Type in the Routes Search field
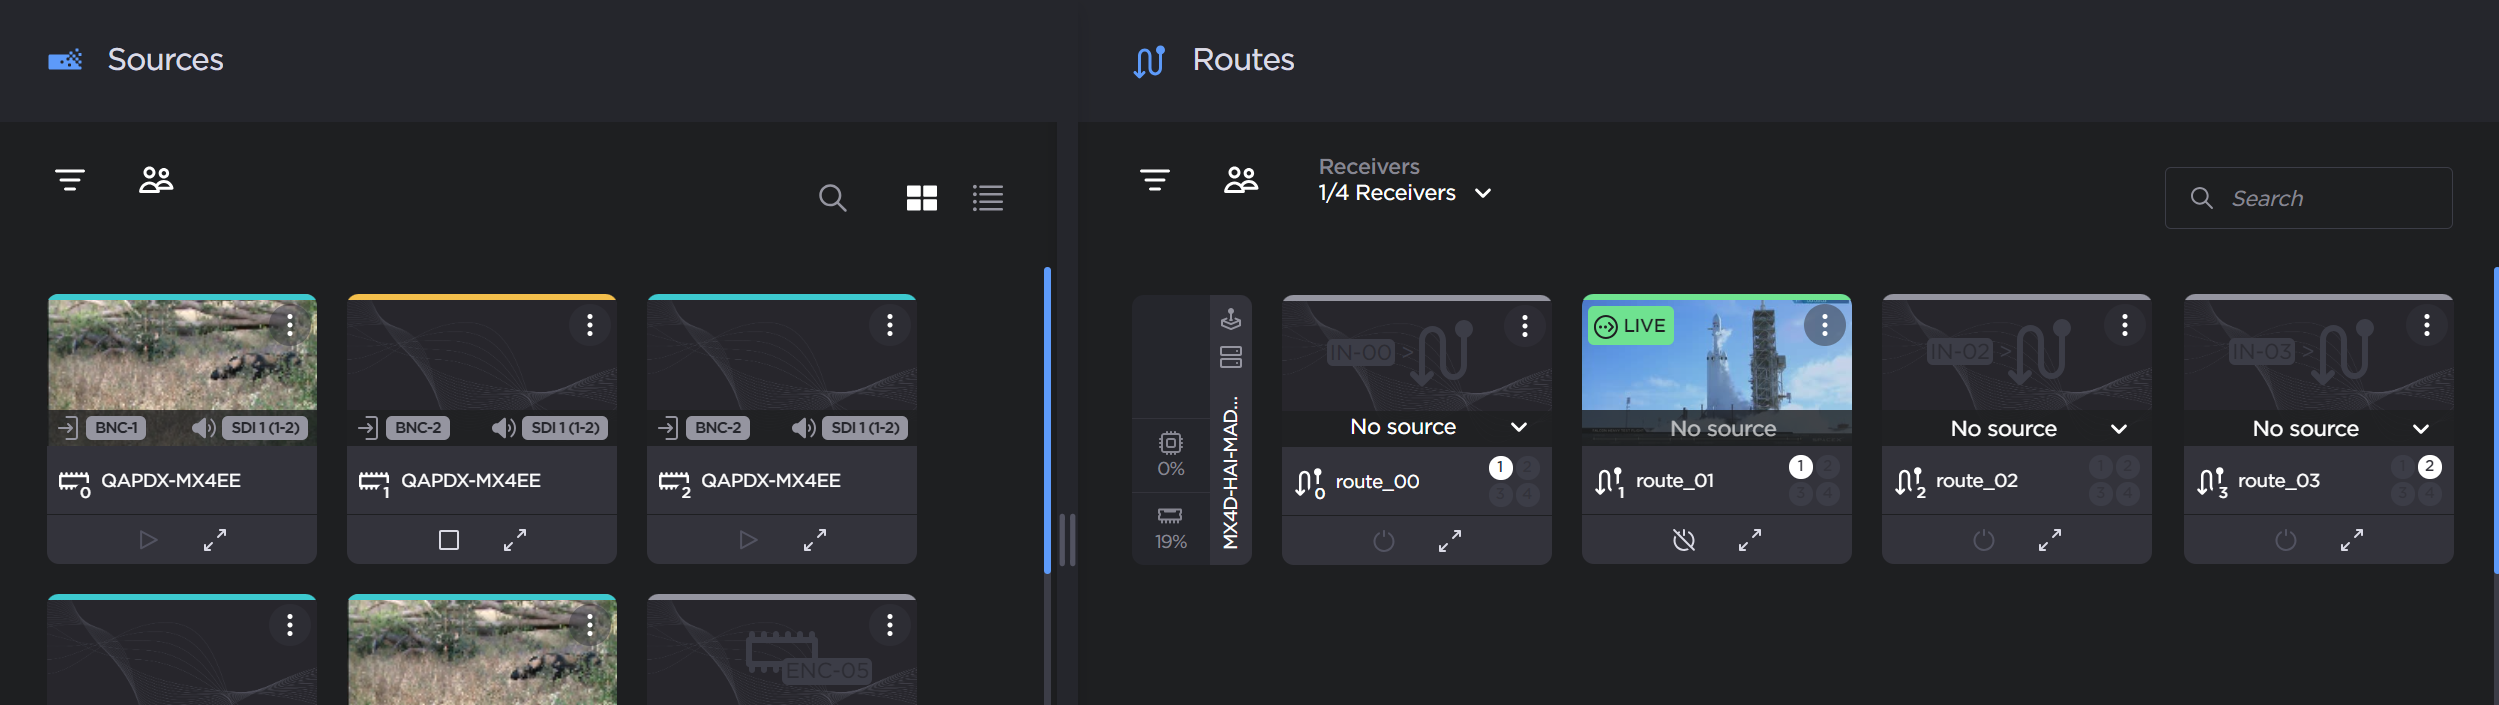Image resolution: width=2499 pixels, height=705 pixels. 2330,198
